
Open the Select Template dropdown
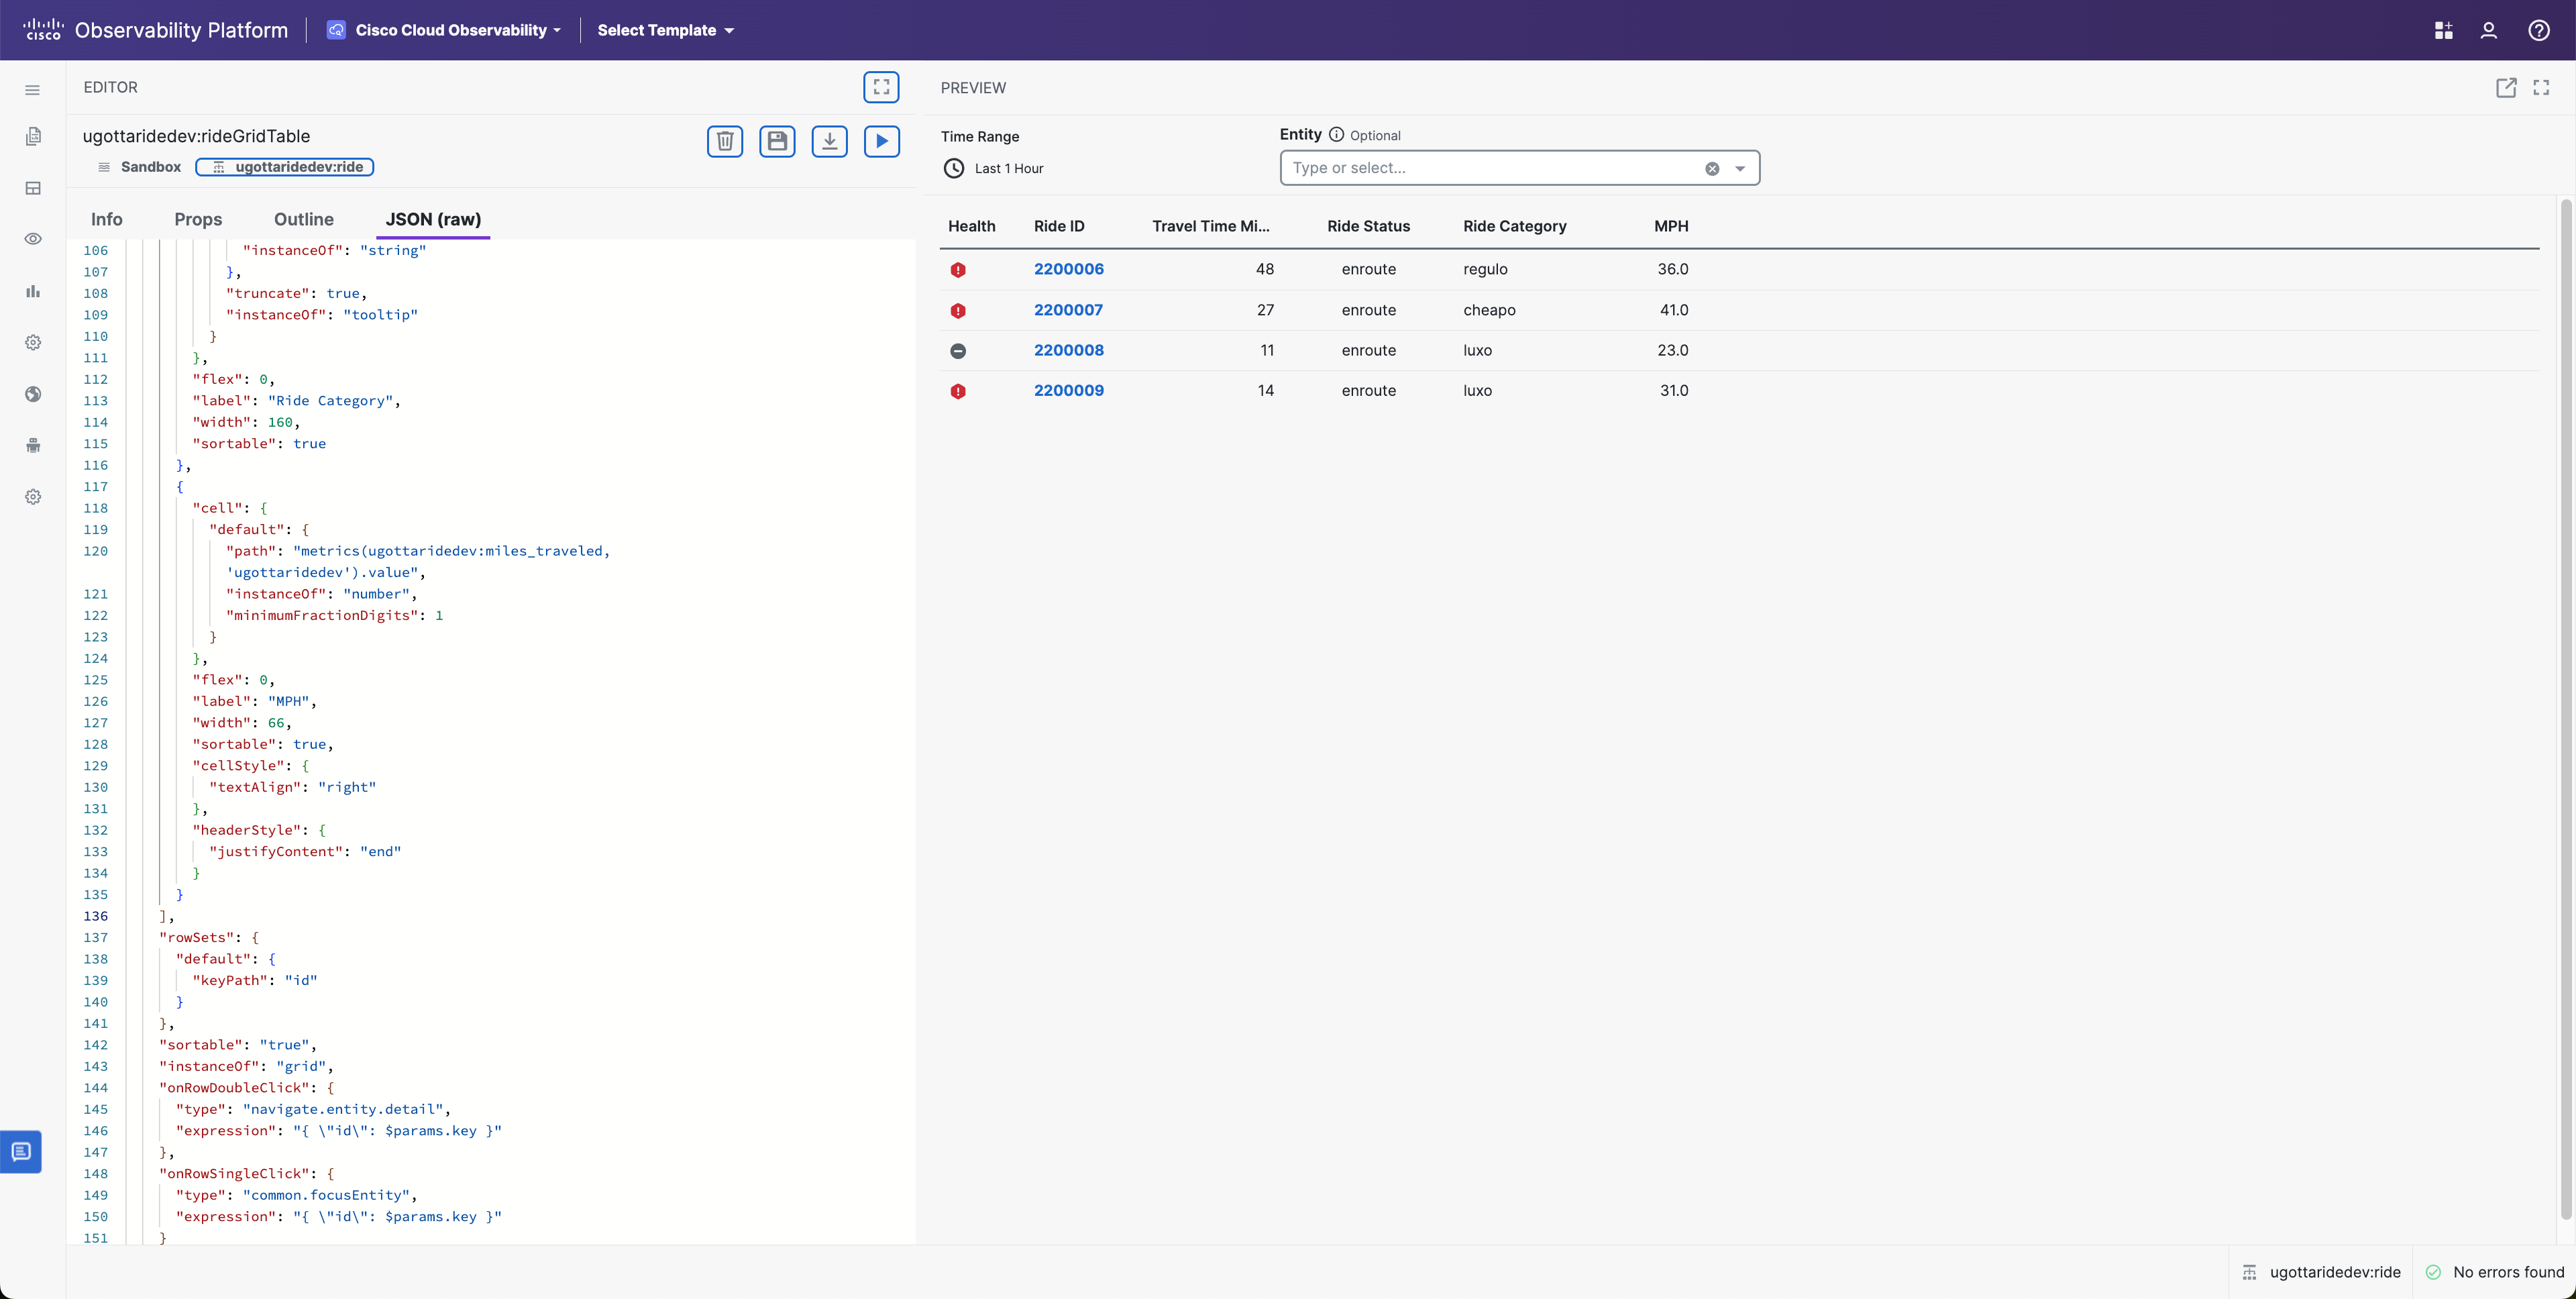665,30
